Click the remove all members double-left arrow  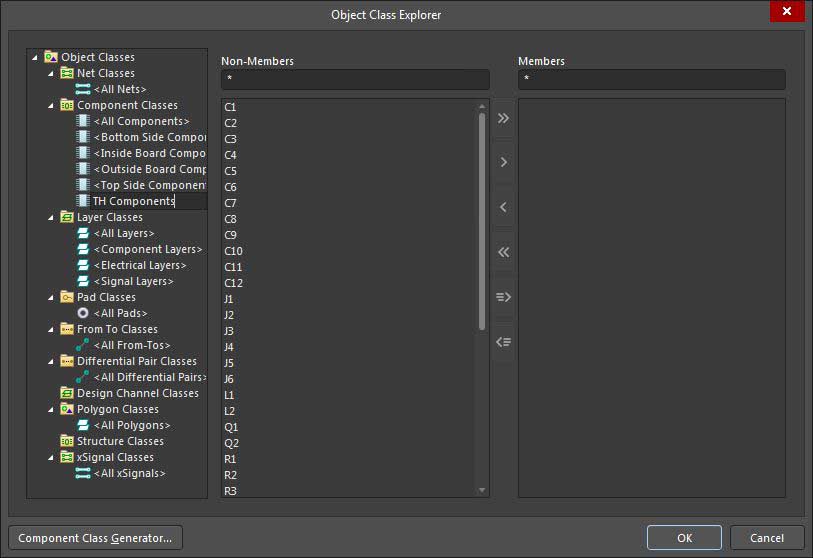click(503, 252)
